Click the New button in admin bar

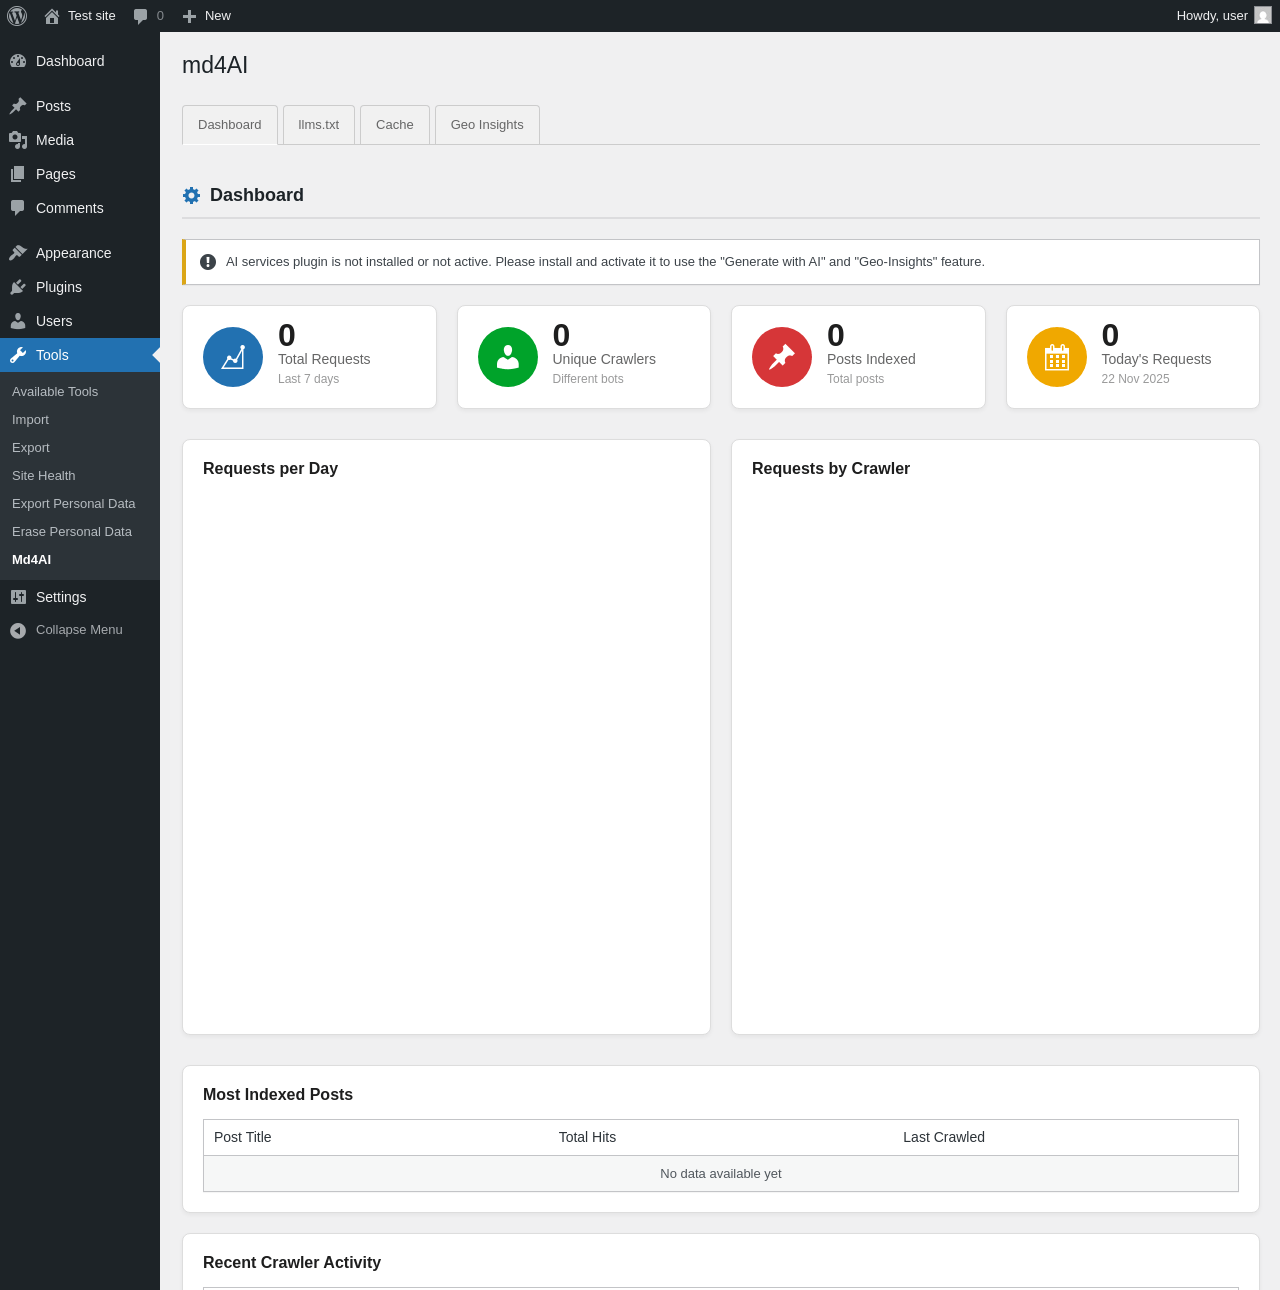(x=207, y=16)
